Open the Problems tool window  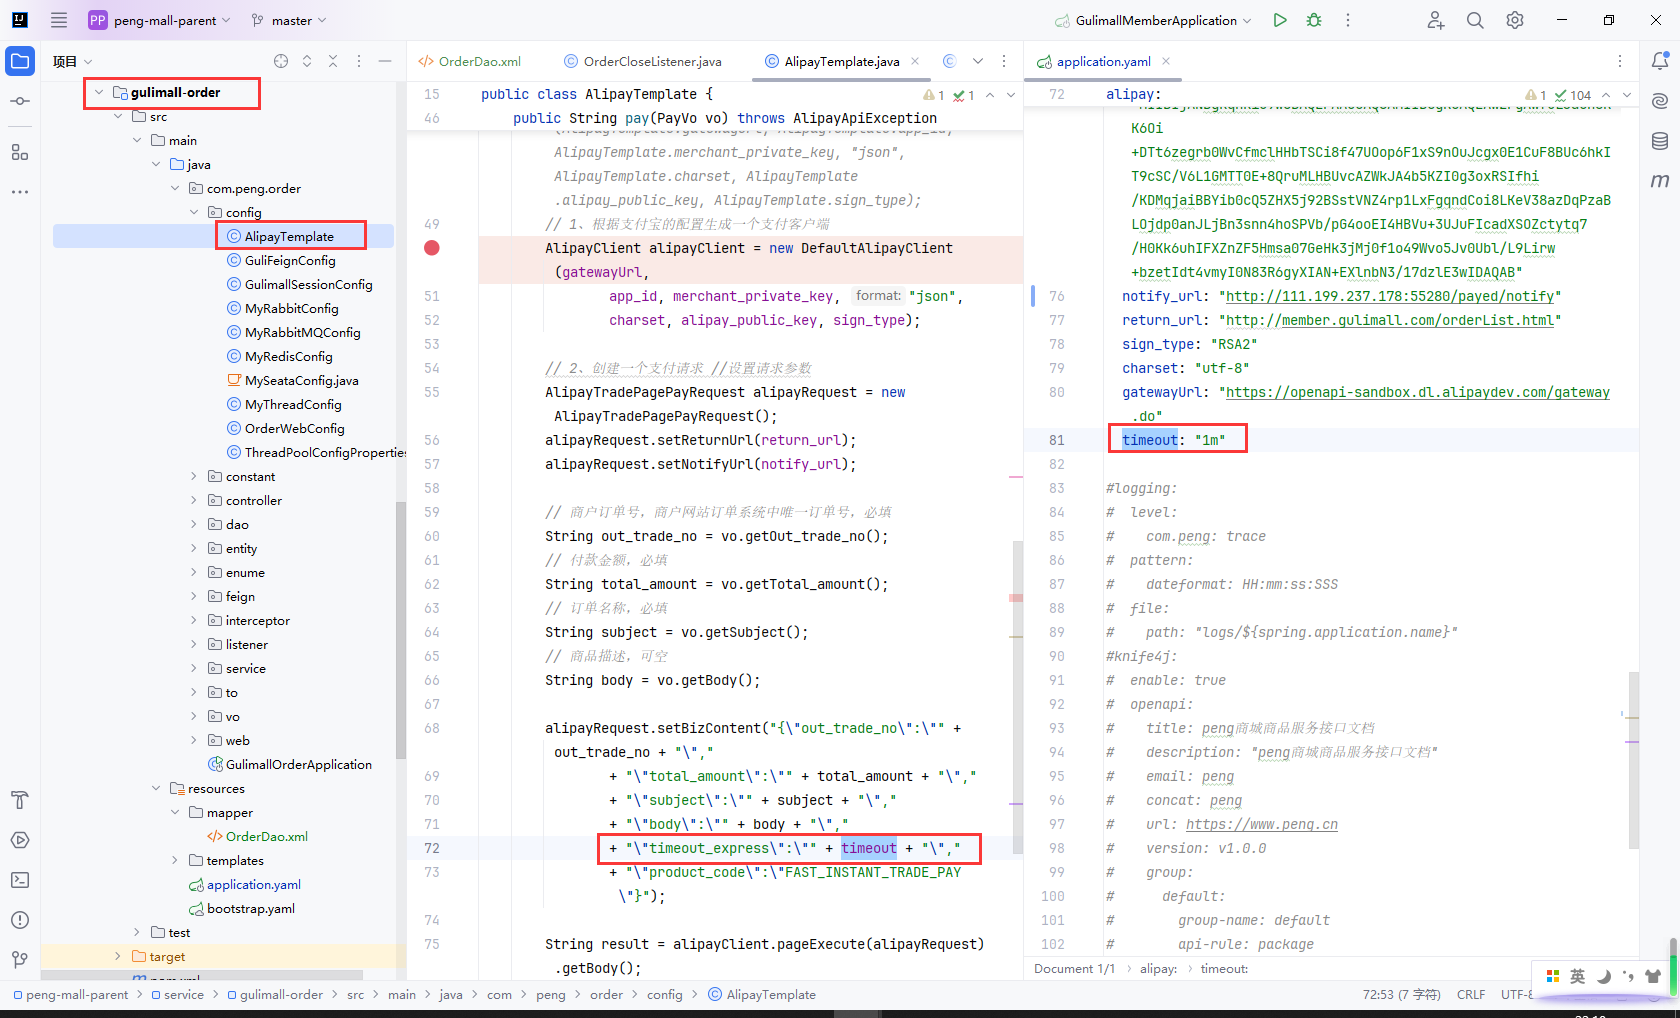pyautogui.click(x=20, y=920)
